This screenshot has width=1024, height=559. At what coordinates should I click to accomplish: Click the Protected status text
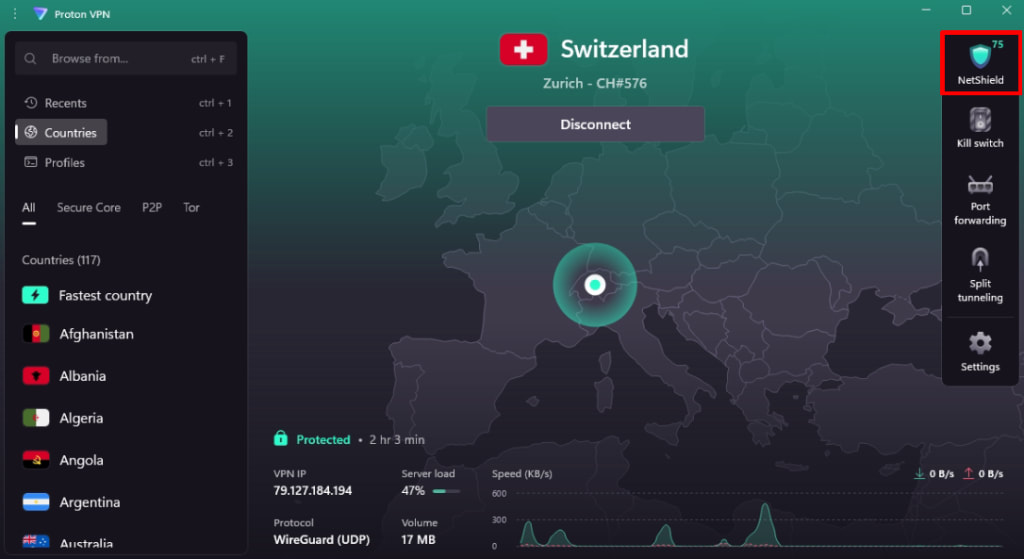pyautogui.click(x=323, y=439)
